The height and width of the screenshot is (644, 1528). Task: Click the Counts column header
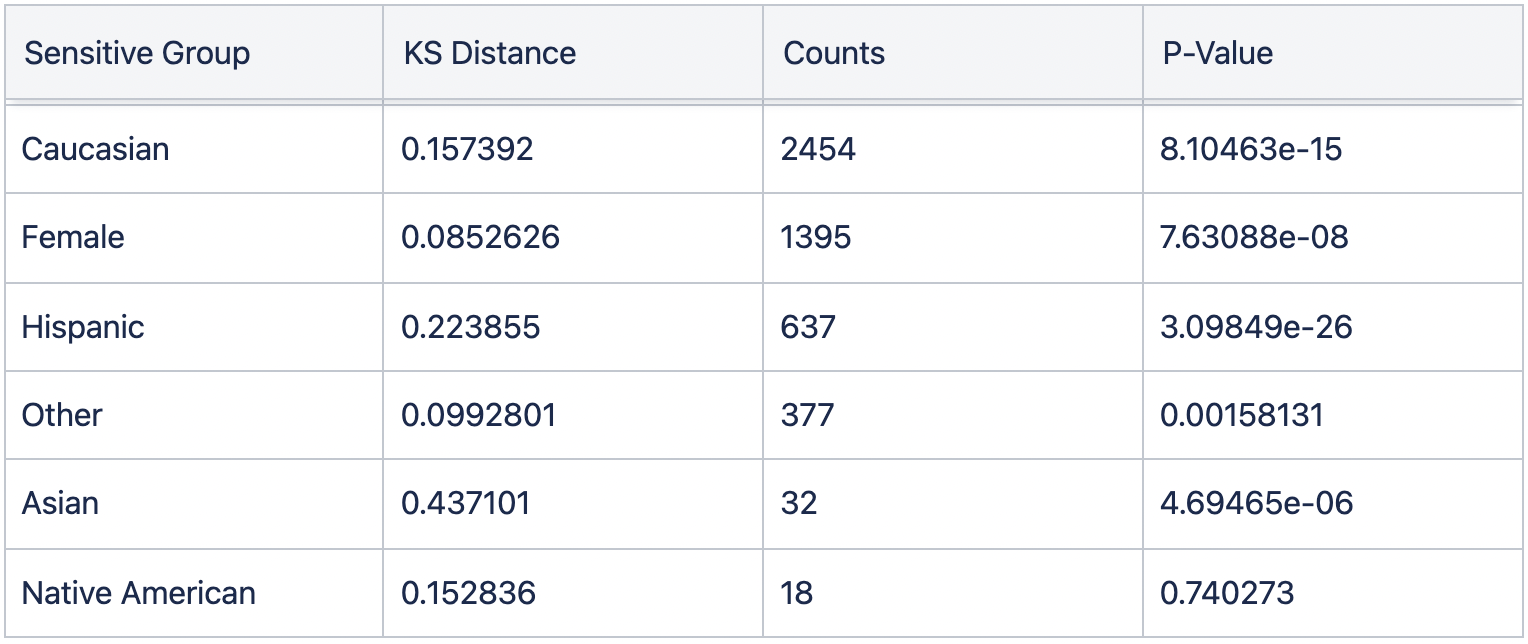pos(834,53)
